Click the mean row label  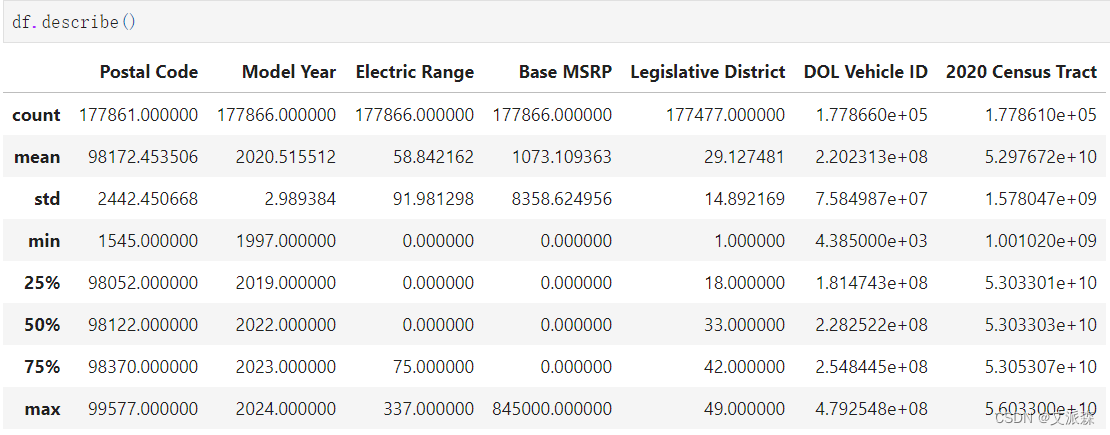38,157
